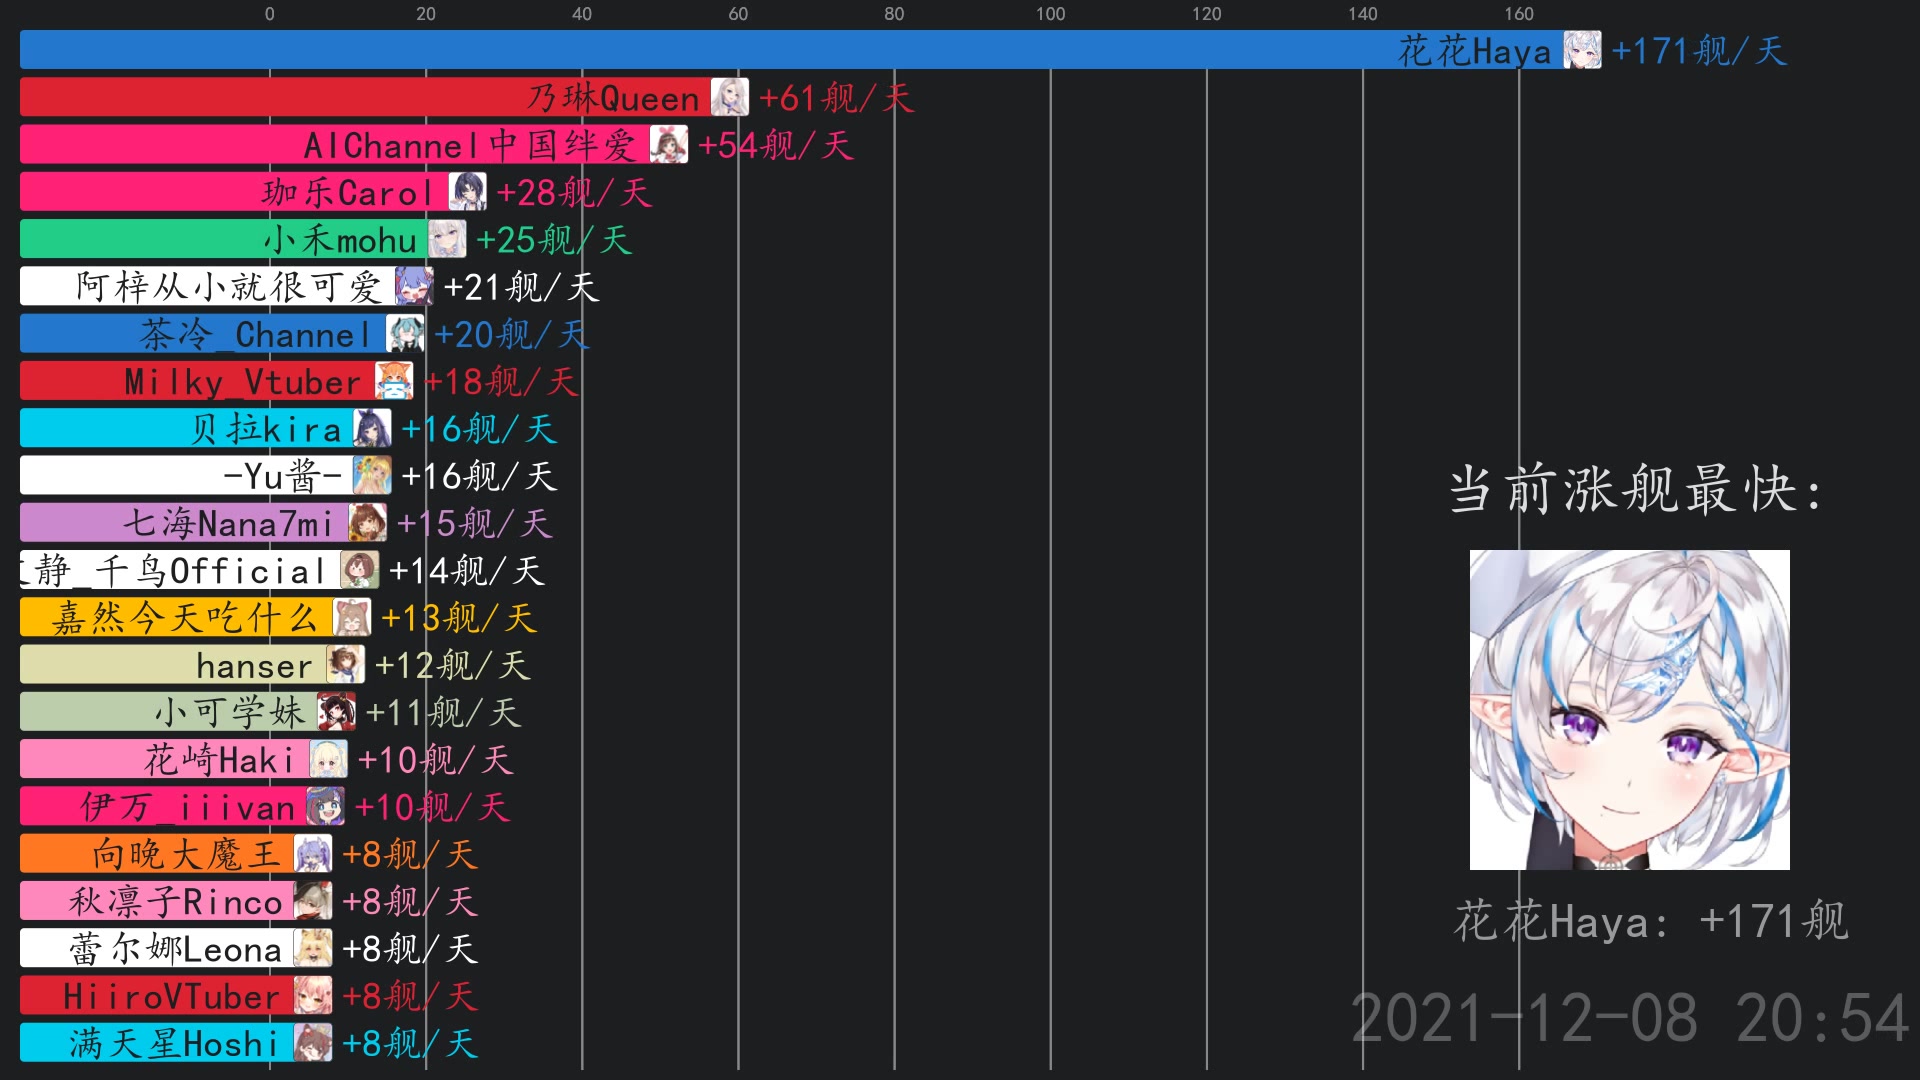1920x1080 pixels.
Task: Select the AIChannel中国绊爱 bar label
Action: click(x=471, y=146)
